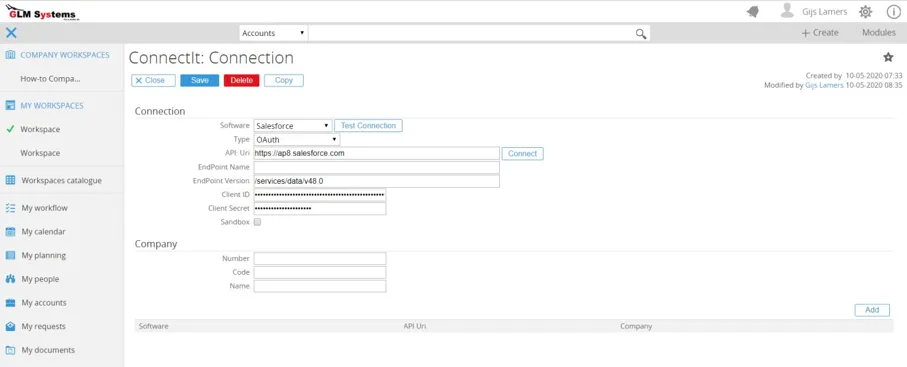Go to My documents
Image resolution: width=907 pixels, height=367 pixels.
point(48,350)
